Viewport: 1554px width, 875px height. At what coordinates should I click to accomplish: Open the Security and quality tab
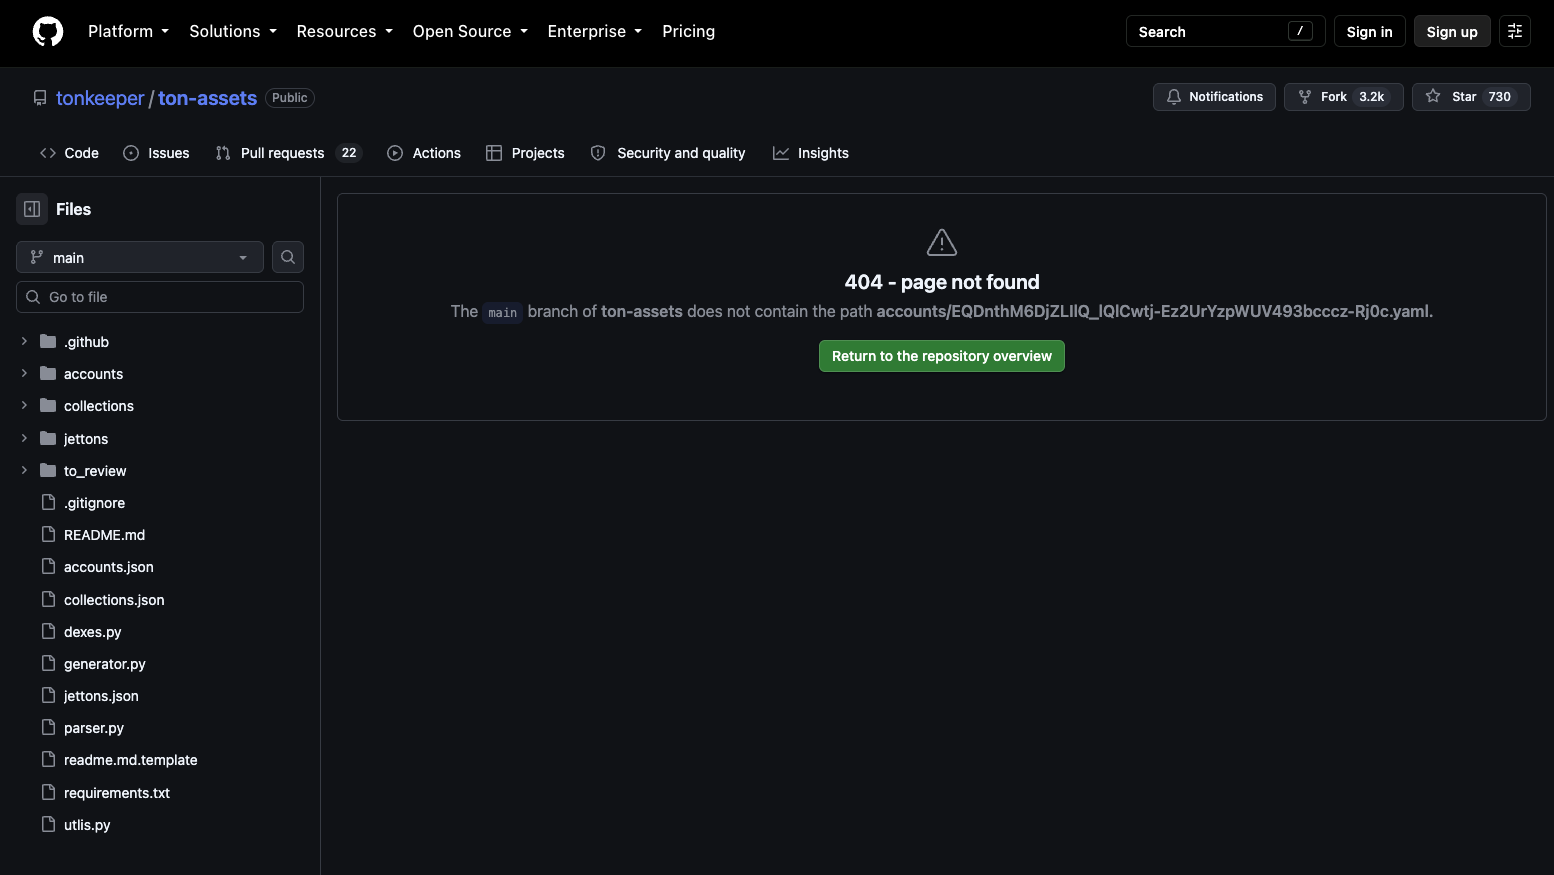click(x=668, y=153)
